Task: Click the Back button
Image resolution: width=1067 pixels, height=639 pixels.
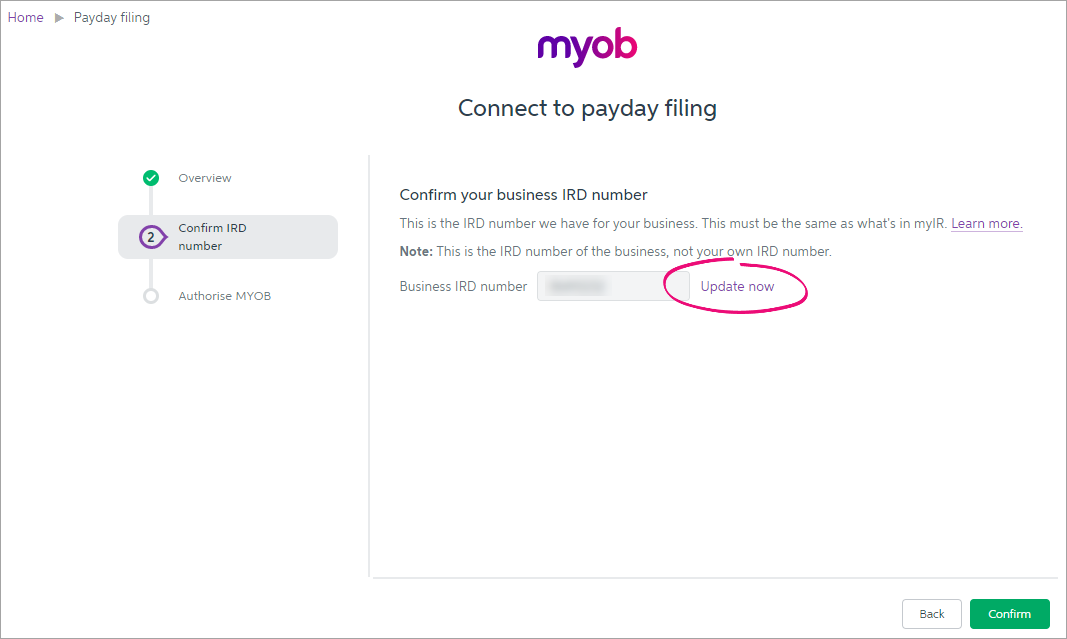Action: coord(932,614)
